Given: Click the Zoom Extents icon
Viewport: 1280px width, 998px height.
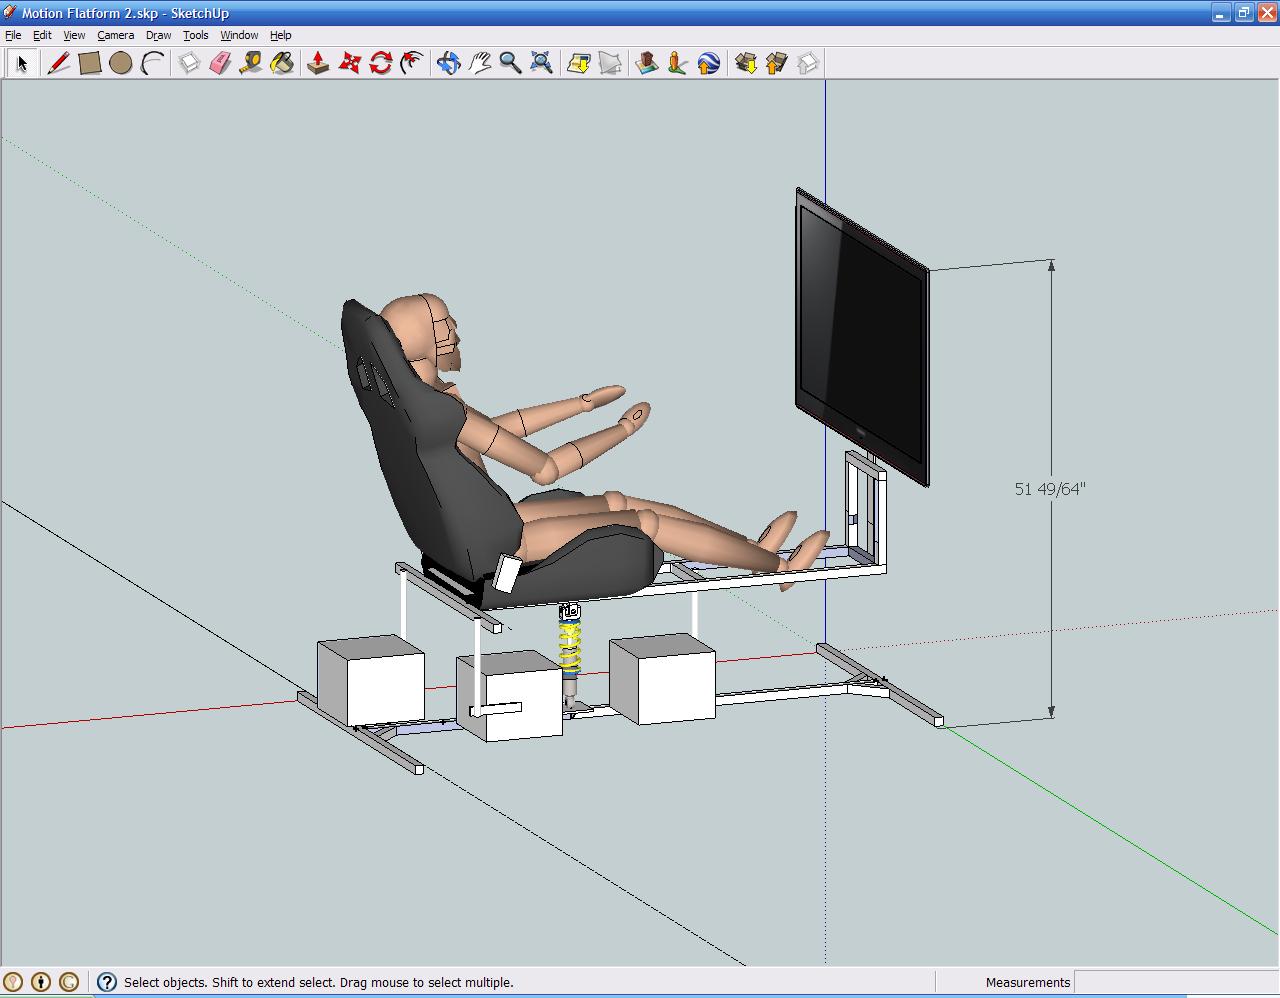Looking at the screenshot, I should coord(541,63).
